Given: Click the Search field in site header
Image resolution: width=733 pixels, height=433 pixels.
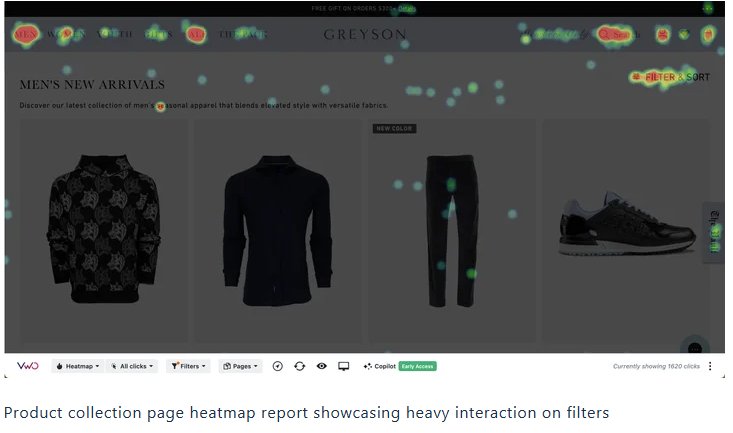Looking at the screenshot, I should pyautogui.click(x=617, y=34).
